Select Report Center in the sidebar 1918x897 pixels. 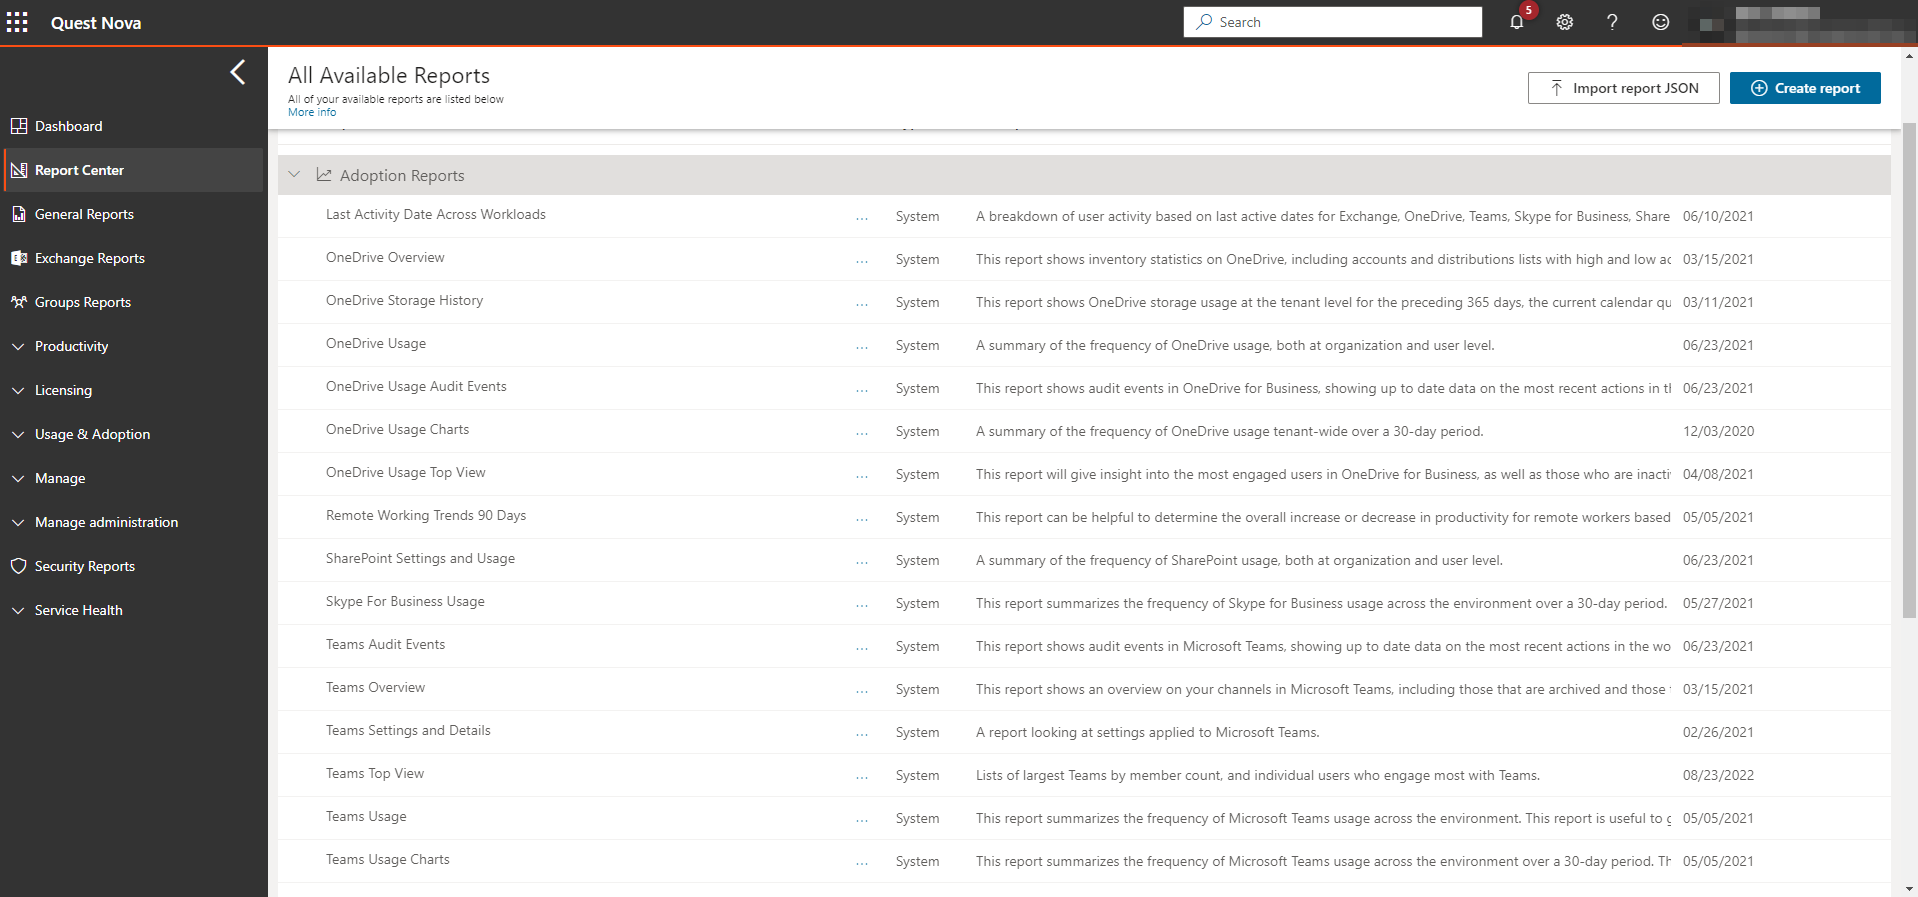[79, 170]
